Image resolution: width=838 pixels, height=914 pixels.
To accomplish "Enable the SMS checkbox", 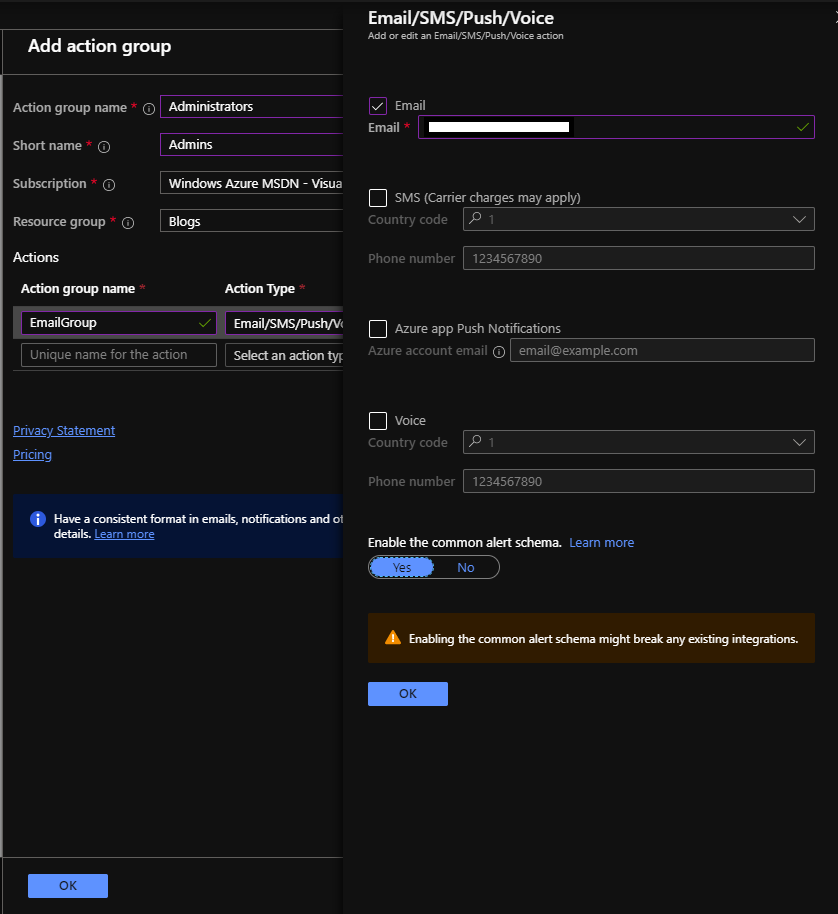I will (x=378, y=198).
